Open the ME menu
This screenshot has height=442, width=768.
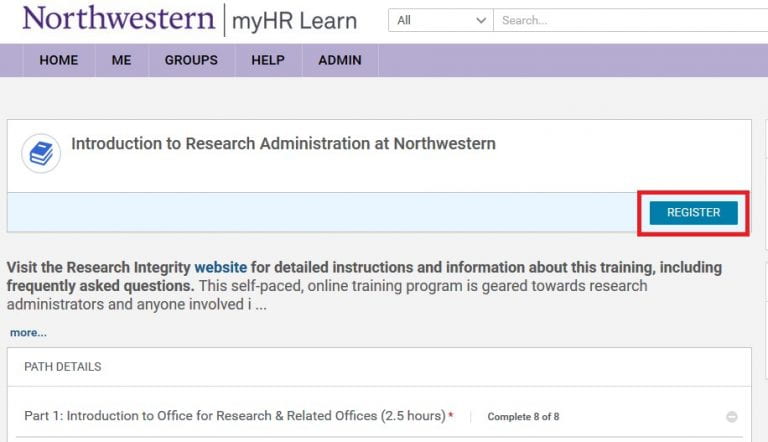point(121,60)
